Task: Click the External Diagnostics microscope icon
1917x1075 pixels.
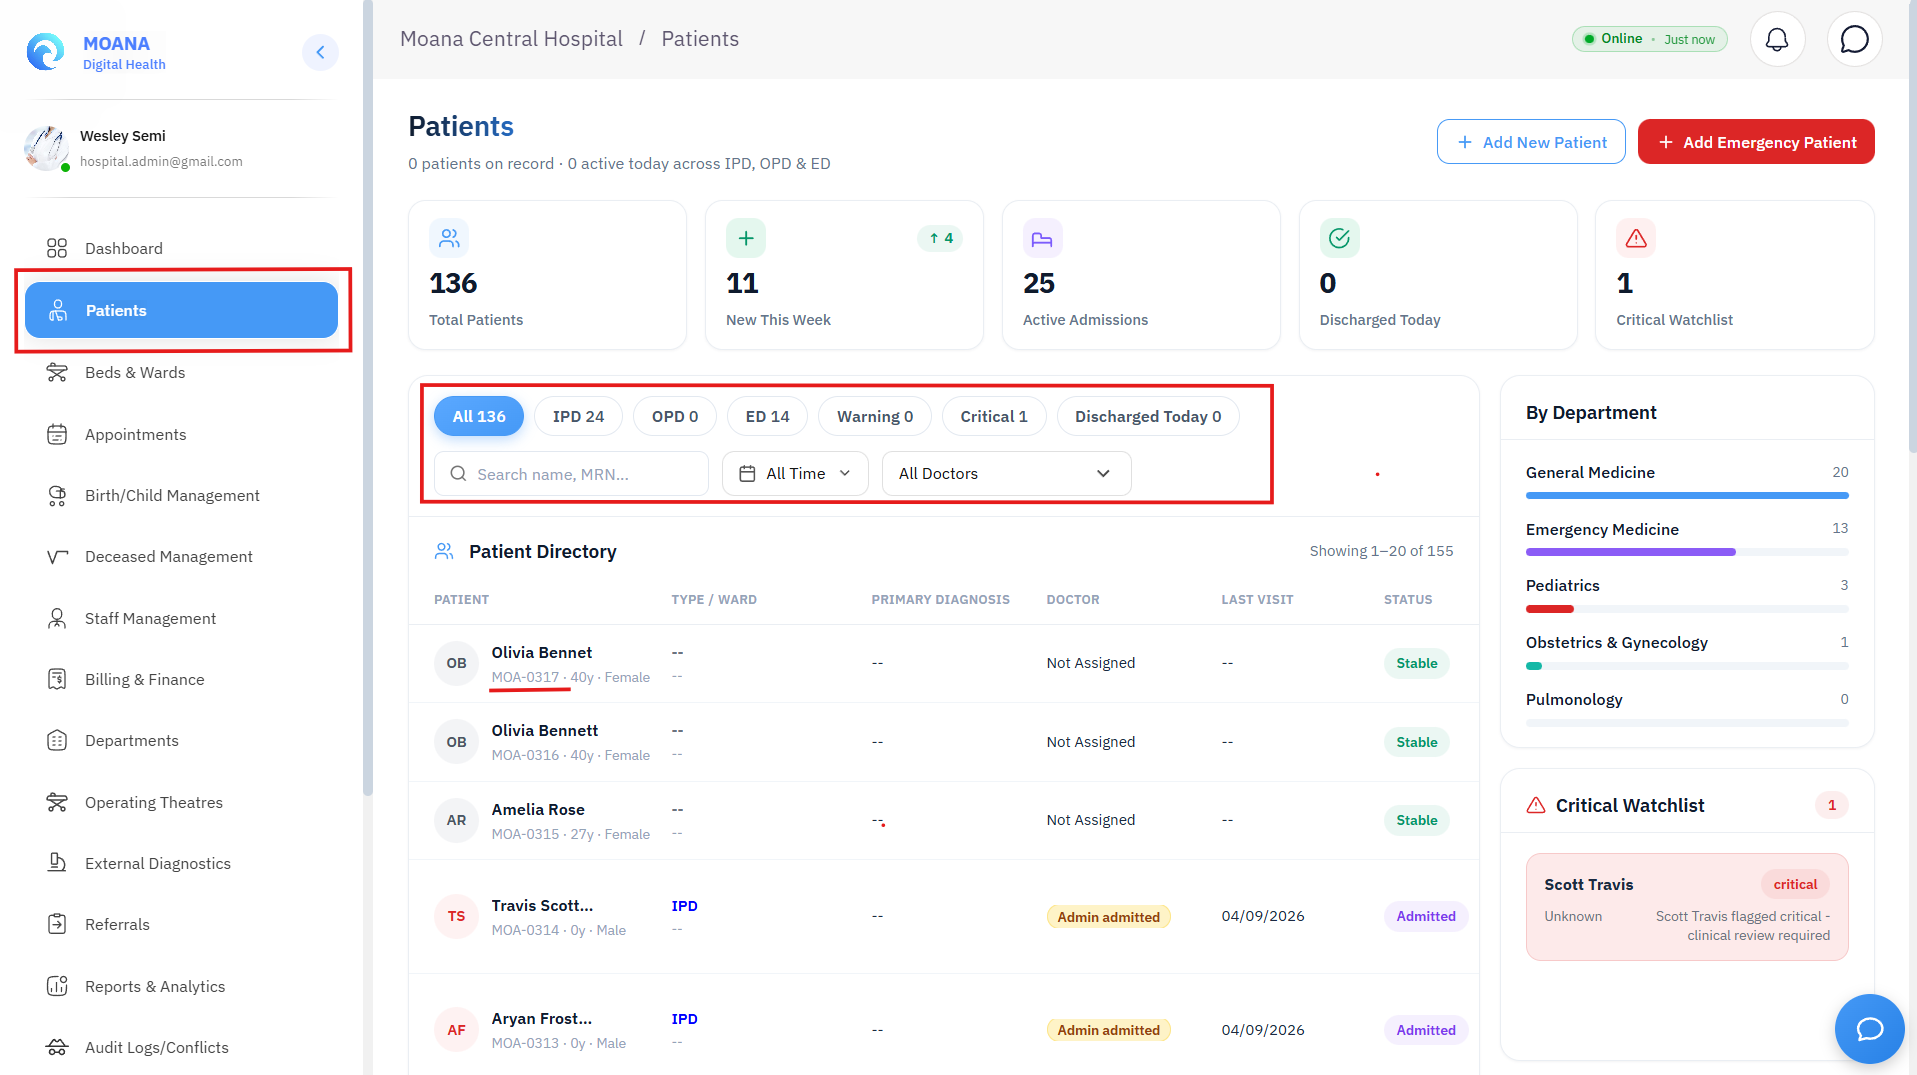Action: coord(57,863)
